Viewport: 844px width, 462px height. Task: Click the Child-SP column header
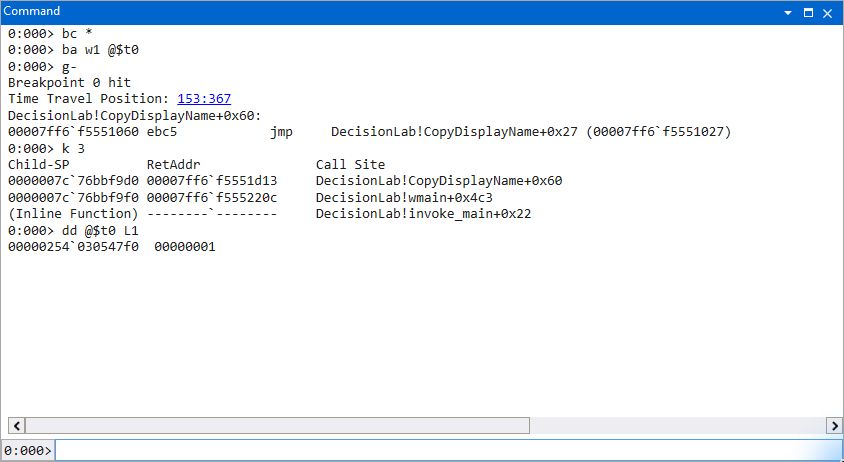point(38,164)
